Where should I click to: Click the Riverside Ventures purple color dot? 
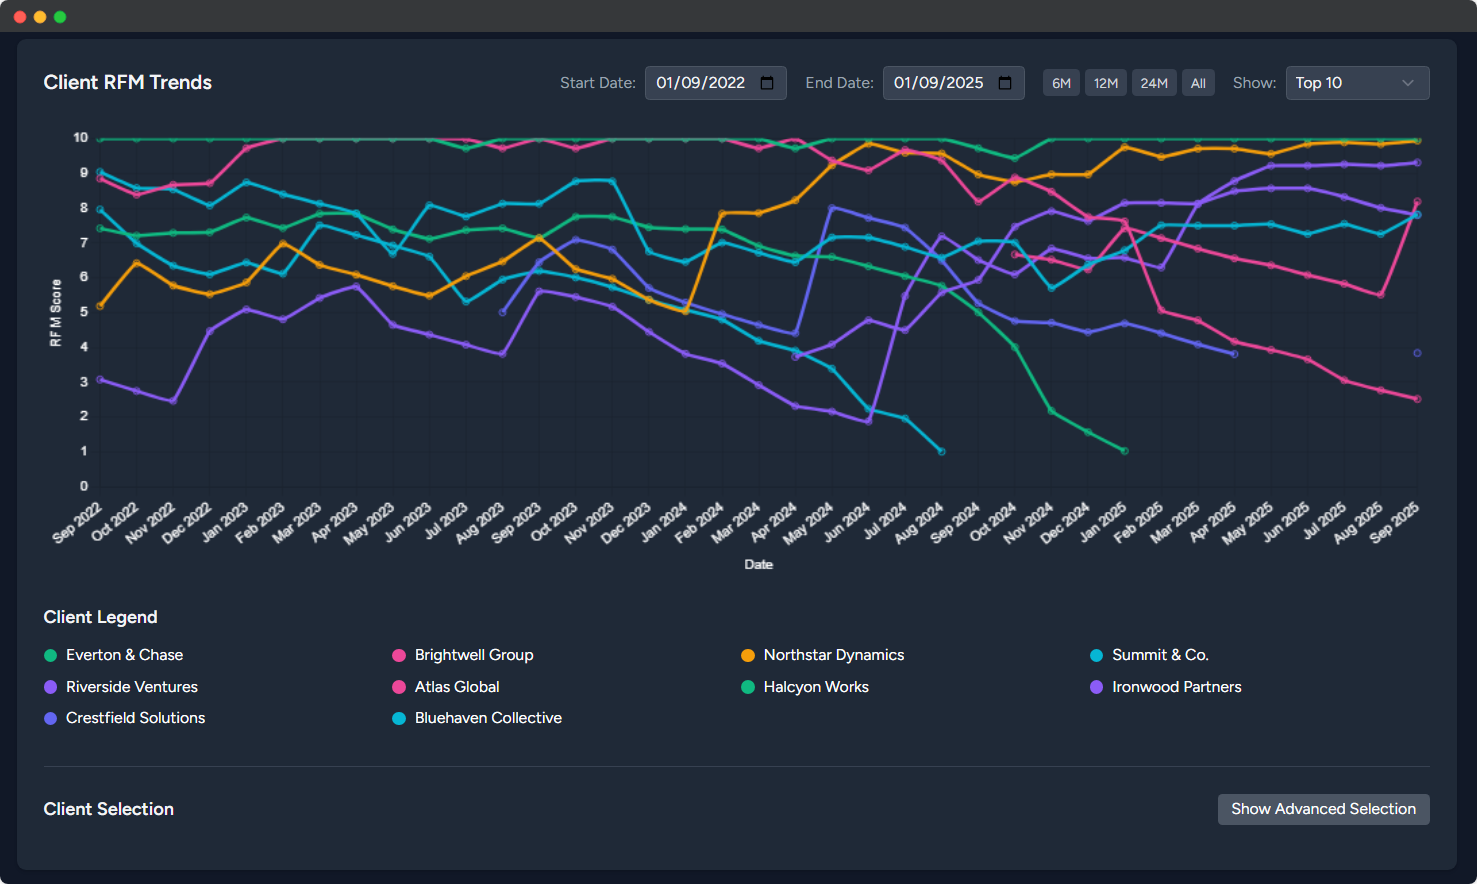click(51, 687)
